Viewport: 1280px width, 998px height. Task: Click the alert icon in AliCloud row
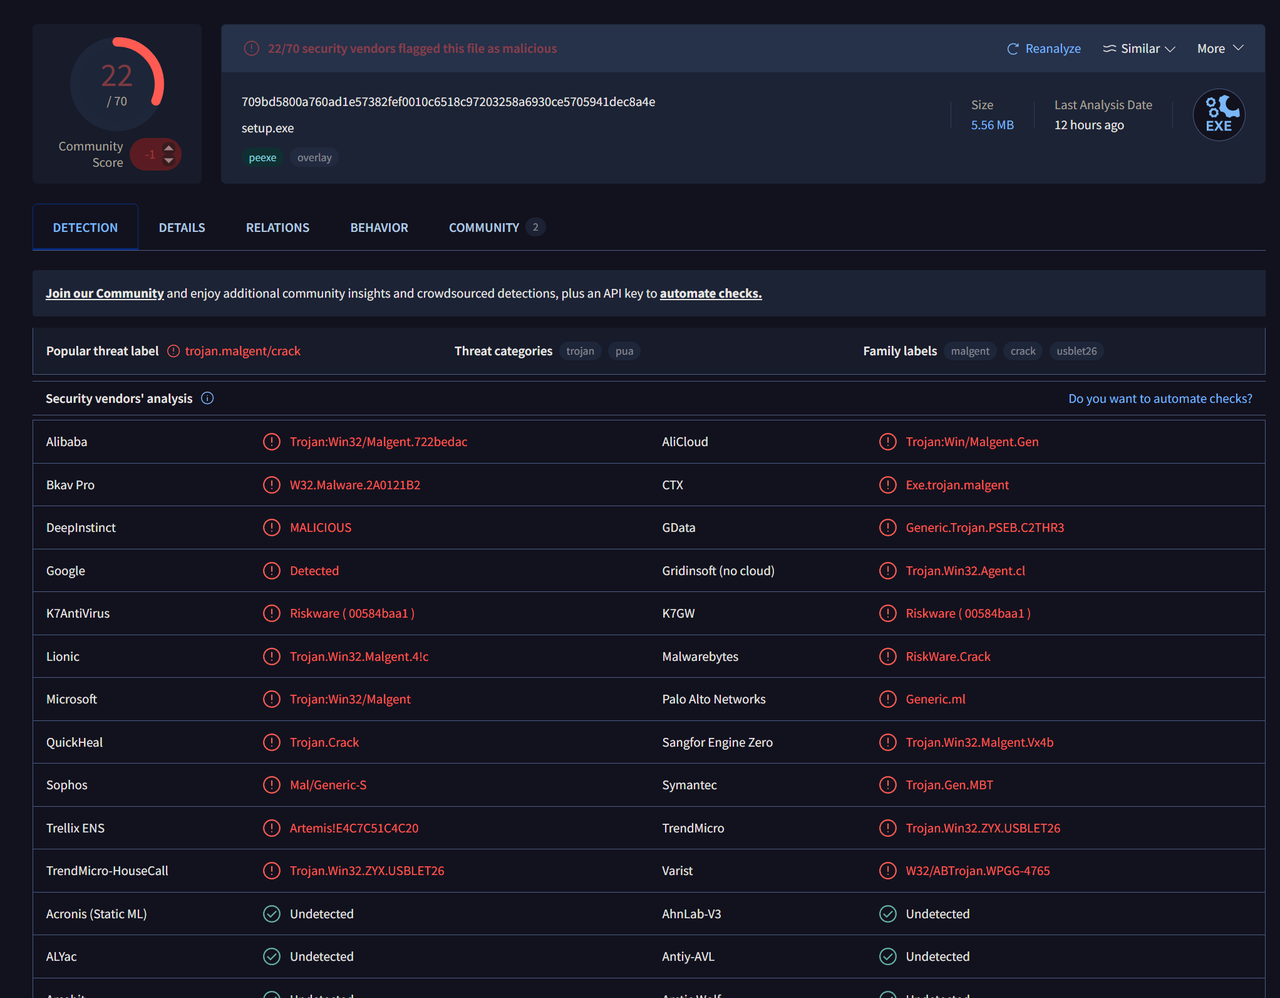pyautogui.click(x=887, y=442)
